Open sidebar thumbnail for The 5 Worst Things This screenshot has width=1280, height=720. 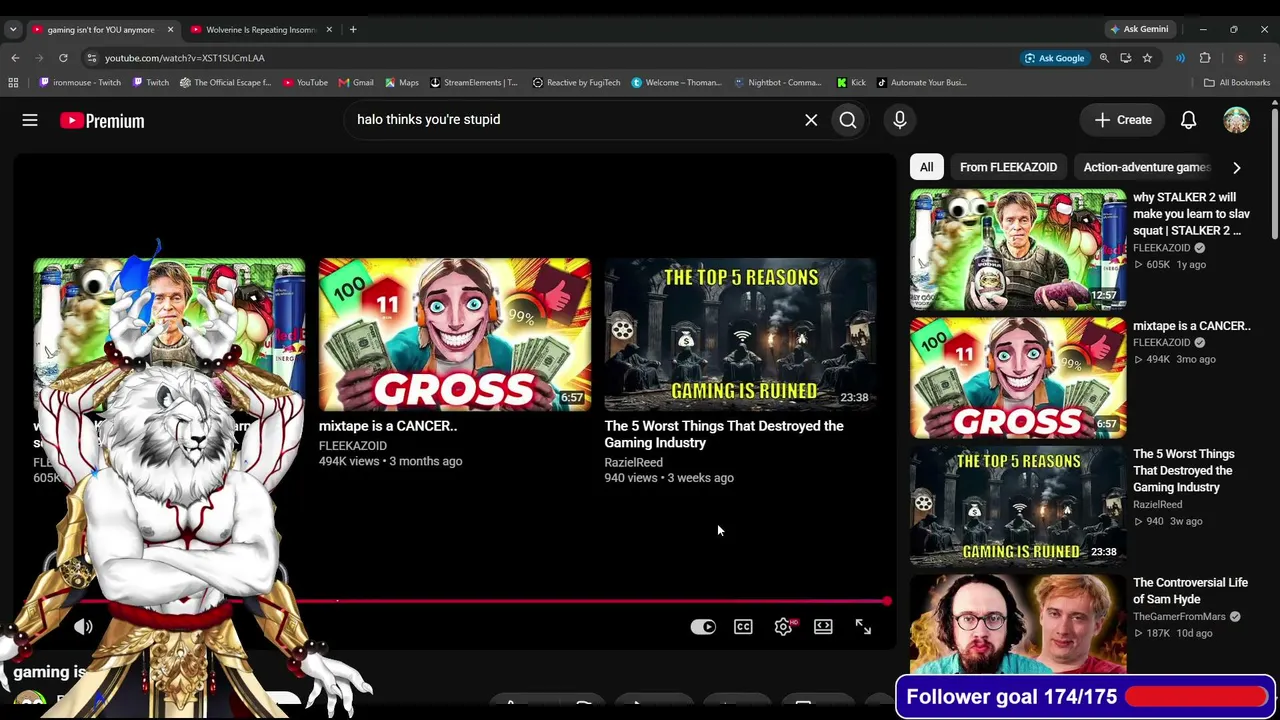(x=1018, y=506)
